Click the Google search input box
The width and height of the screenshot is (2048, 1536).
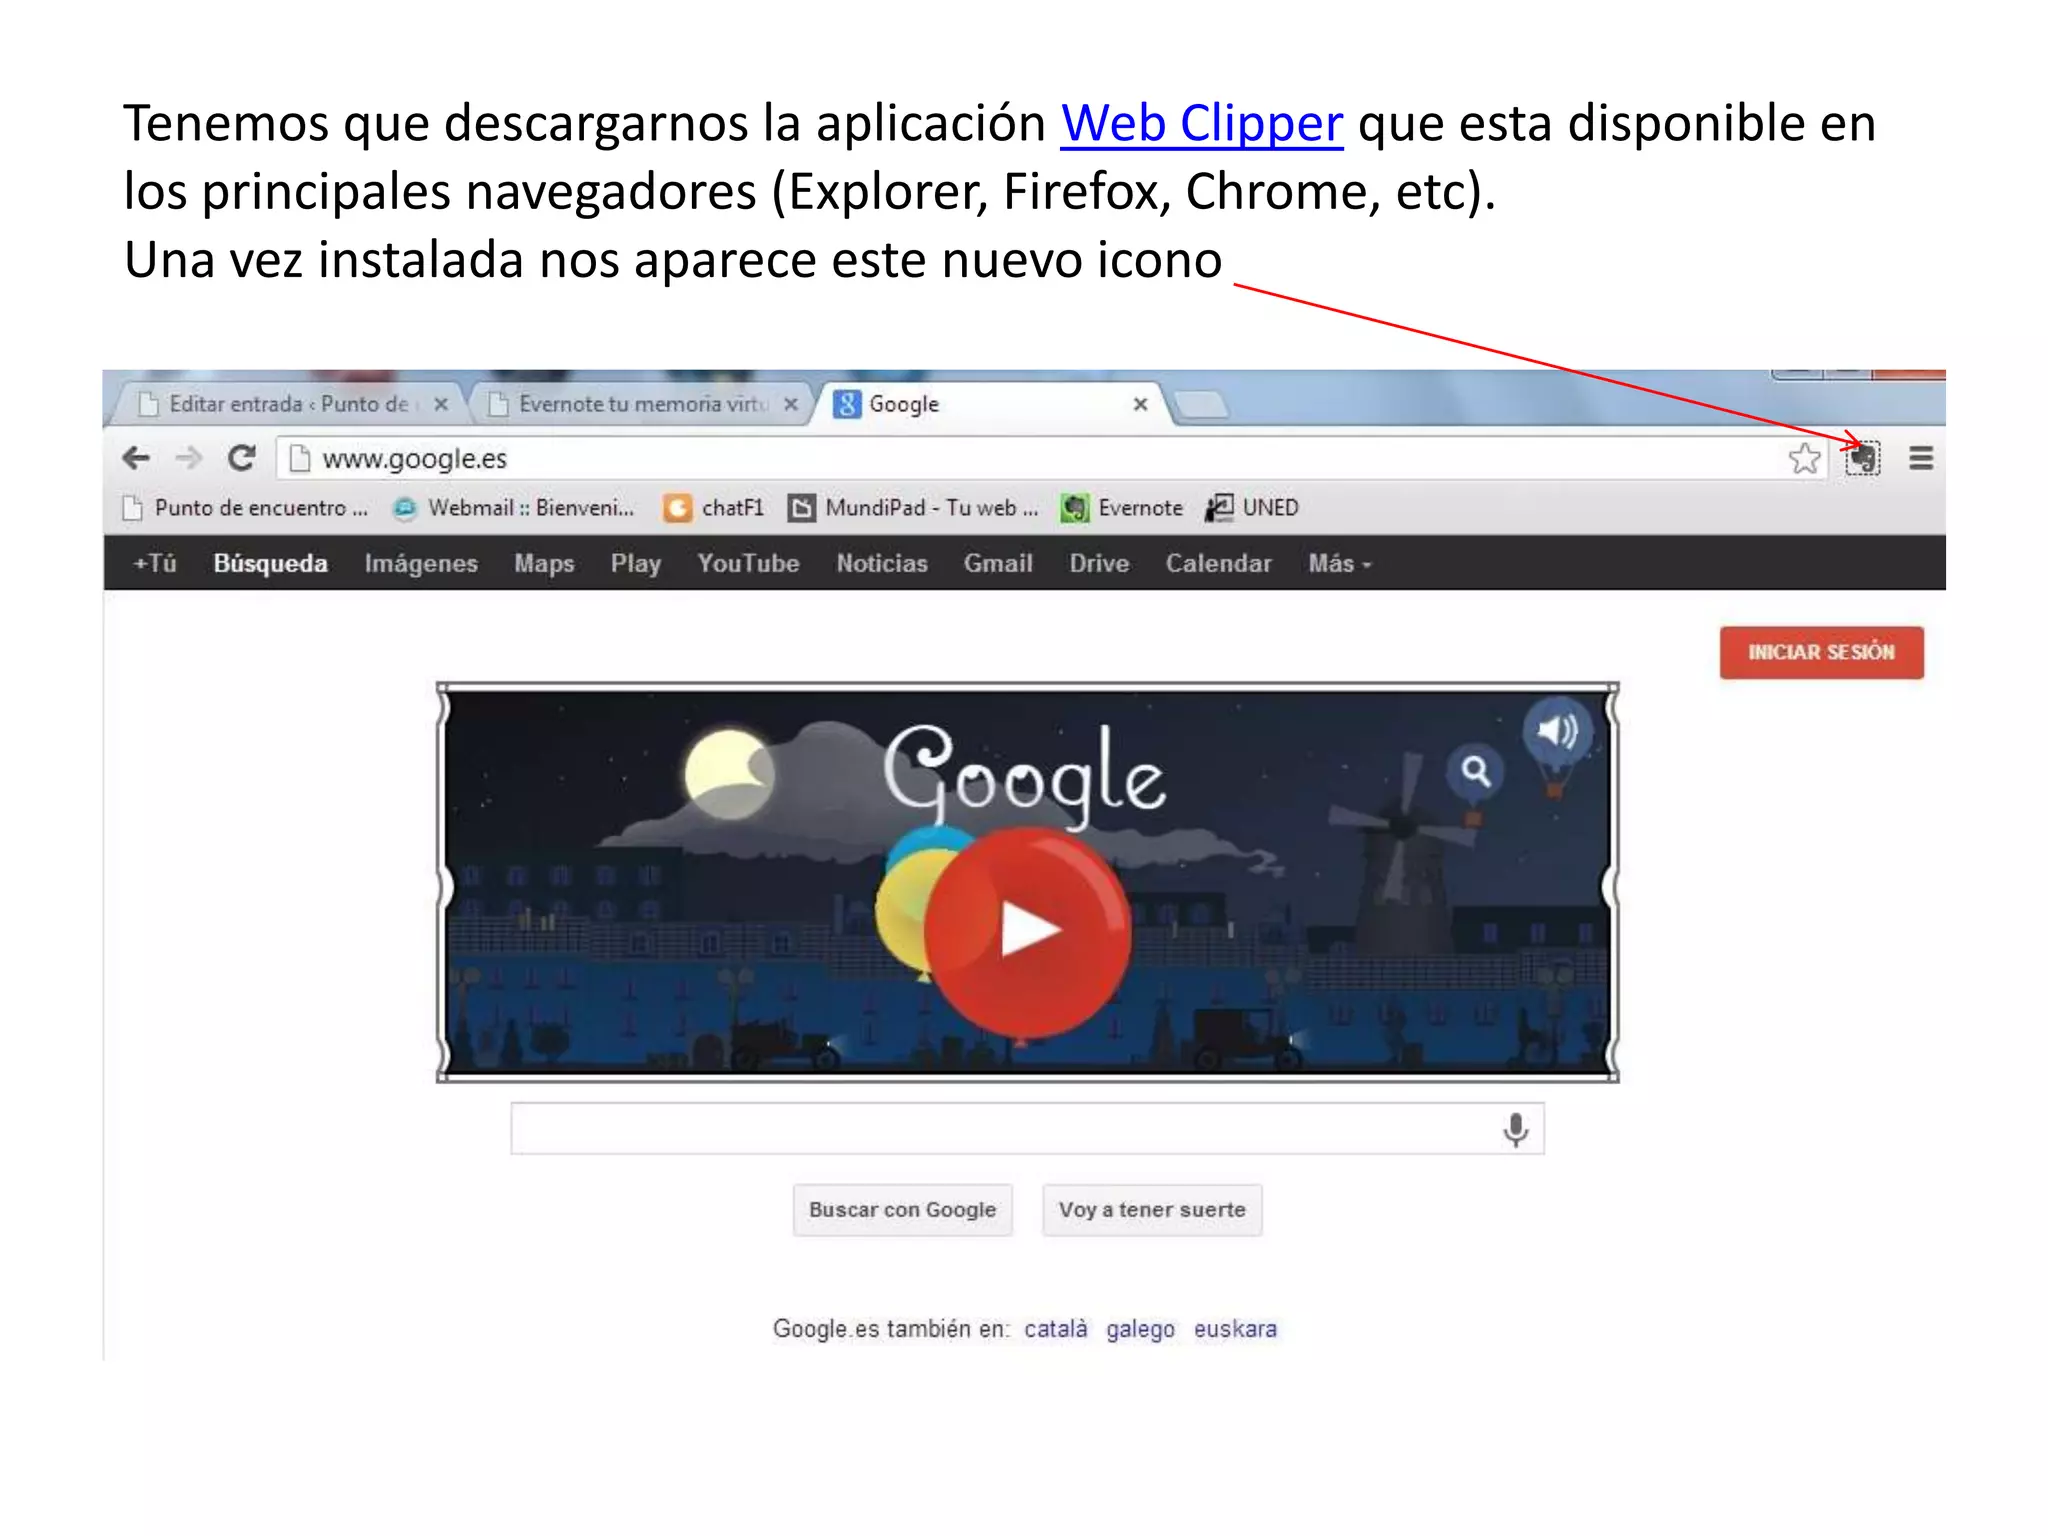point(1000,1129)
